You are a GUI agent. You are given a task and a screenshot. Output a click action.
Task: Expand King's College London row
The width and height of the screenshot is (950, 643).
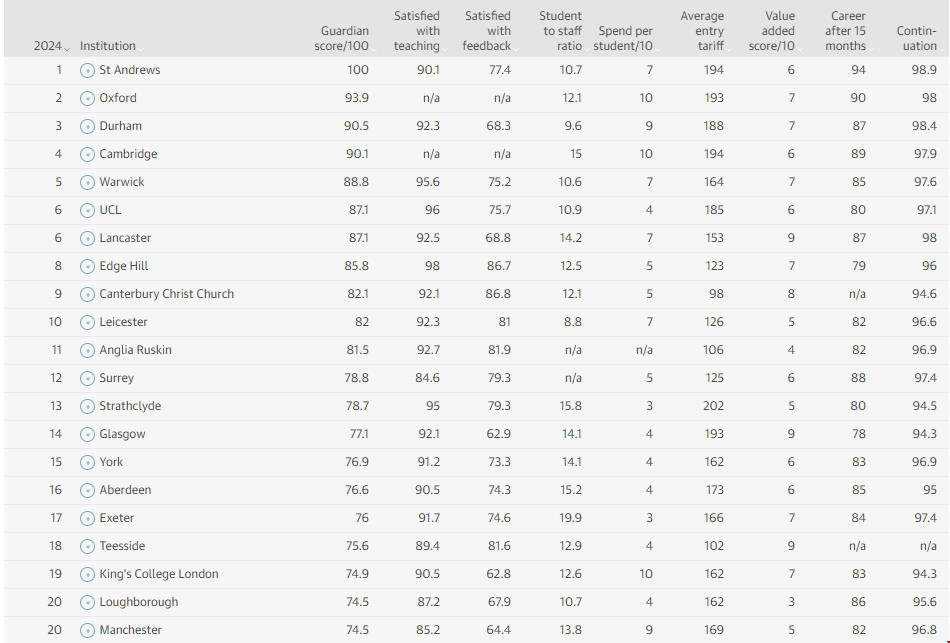tap(87, 574)
